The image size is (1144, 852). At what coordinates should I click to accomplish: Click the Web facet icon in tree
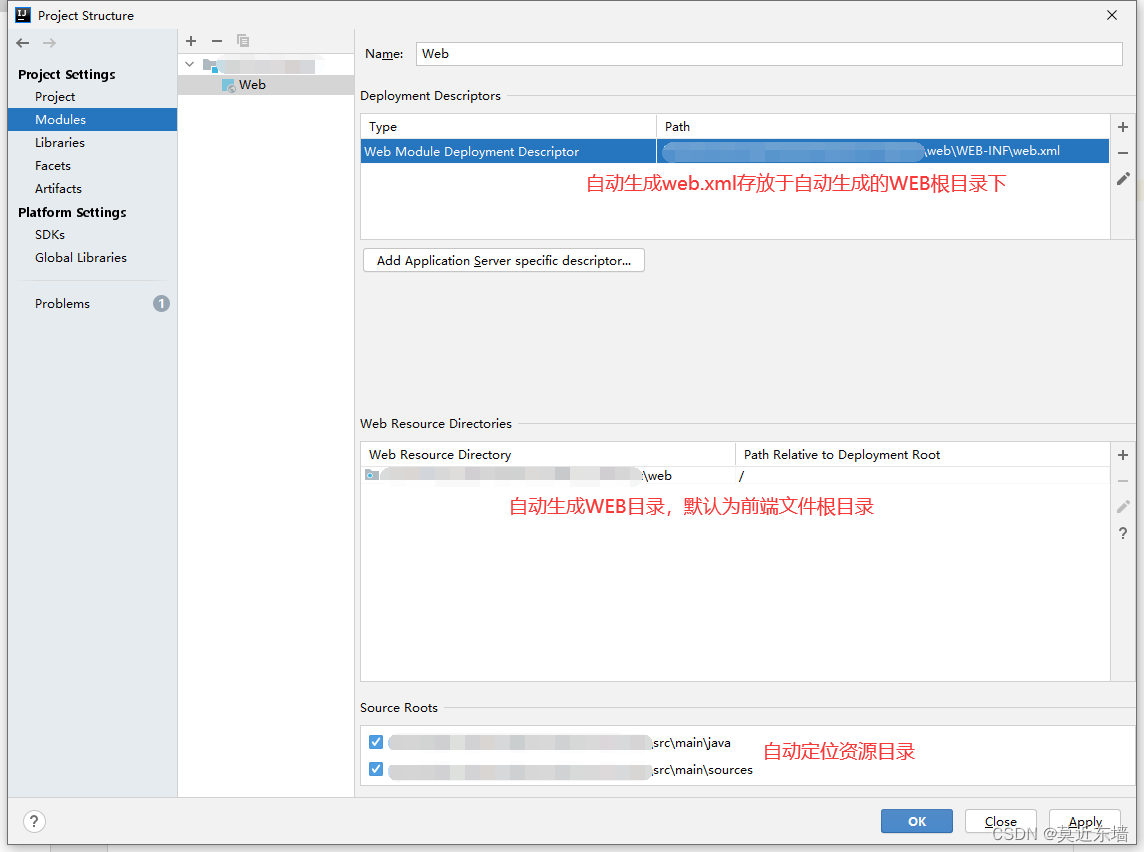(x=228, y=85)
